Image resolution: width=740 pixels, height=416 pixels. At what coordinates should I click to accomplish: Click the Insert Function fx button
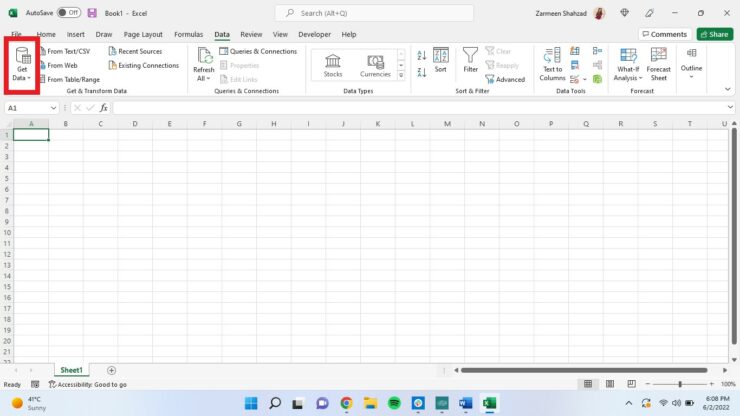[103, 108]
